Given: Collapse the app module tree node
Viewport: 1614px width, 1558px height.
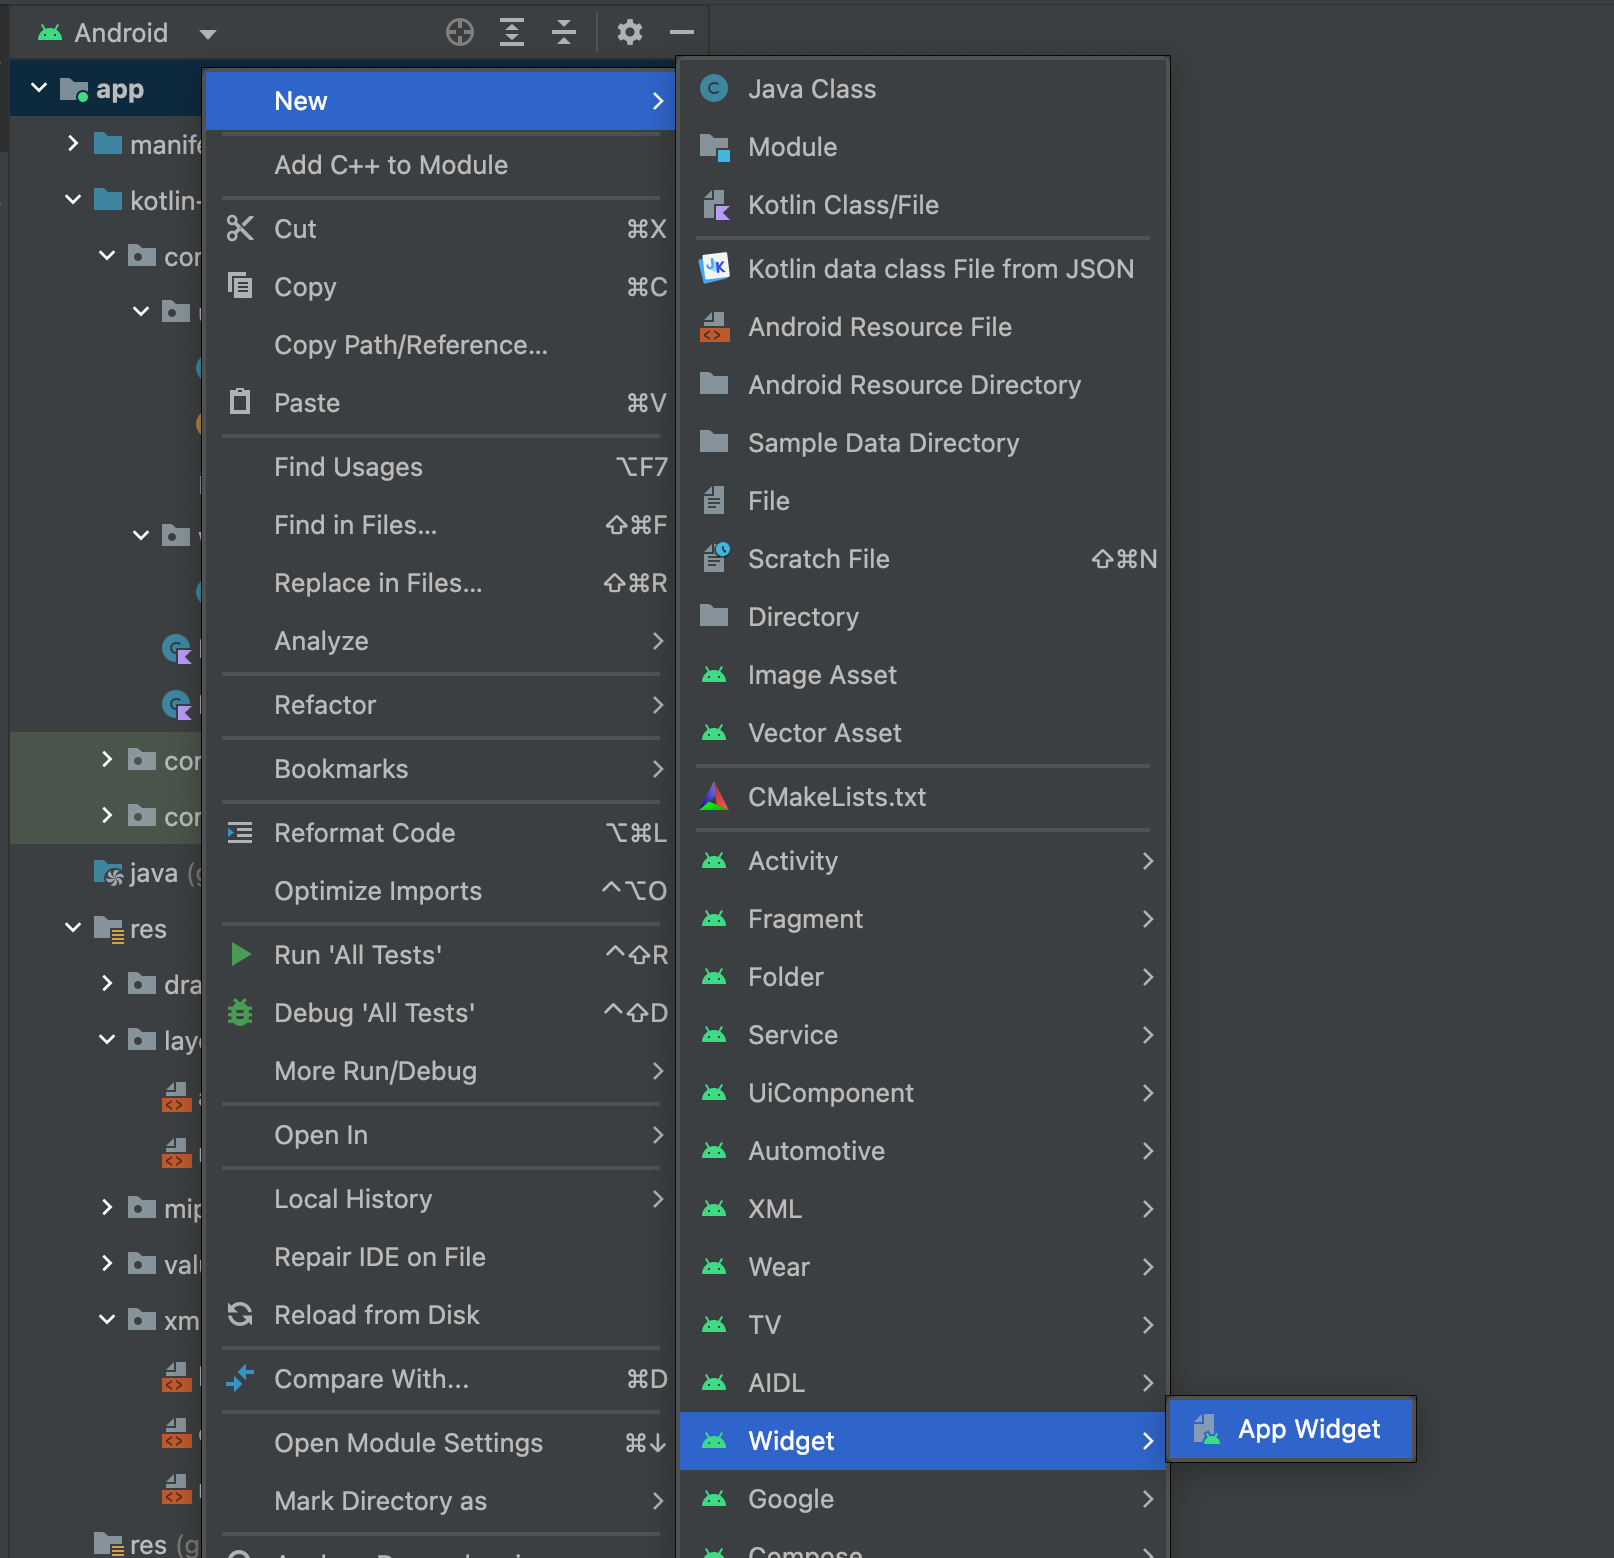Looking at the screenshot, I should [39, 88].
